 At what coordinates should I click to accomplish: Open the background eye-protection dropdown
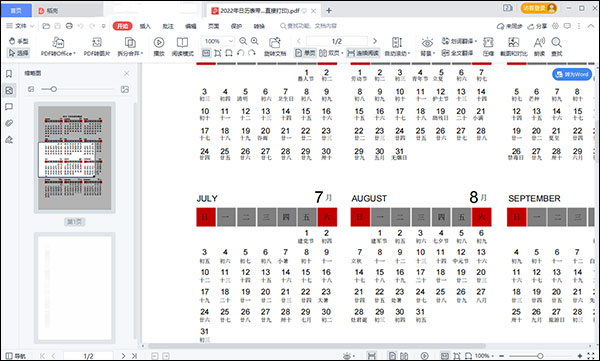(427, 46)
